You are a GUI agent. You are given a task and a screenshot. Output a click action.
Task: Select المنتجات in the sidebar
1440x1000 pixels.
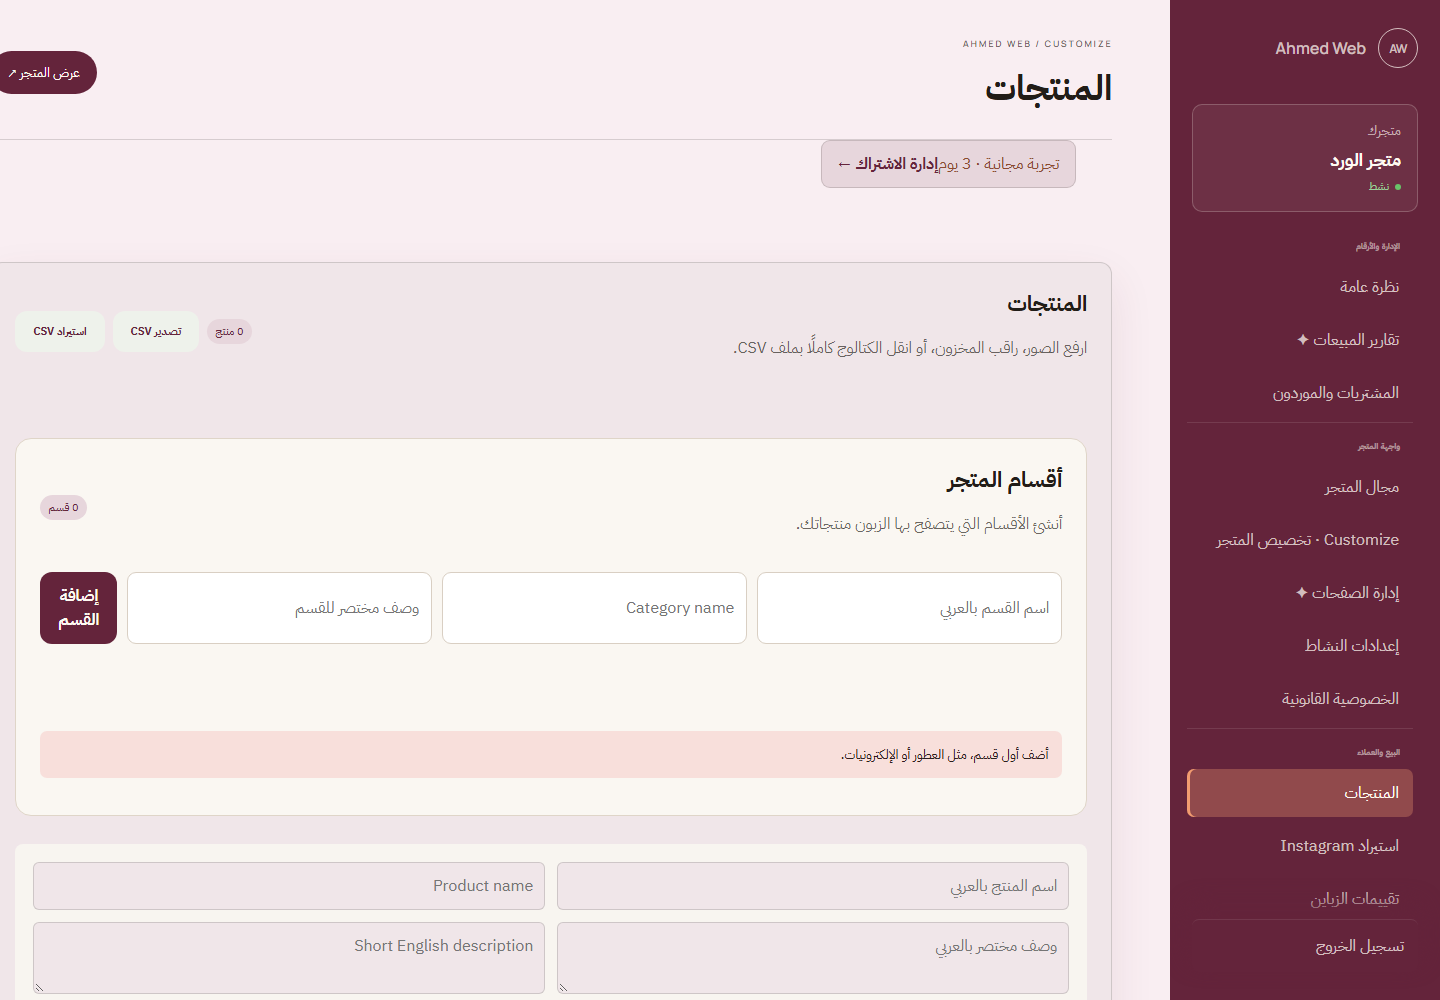tap(1300, 793)
